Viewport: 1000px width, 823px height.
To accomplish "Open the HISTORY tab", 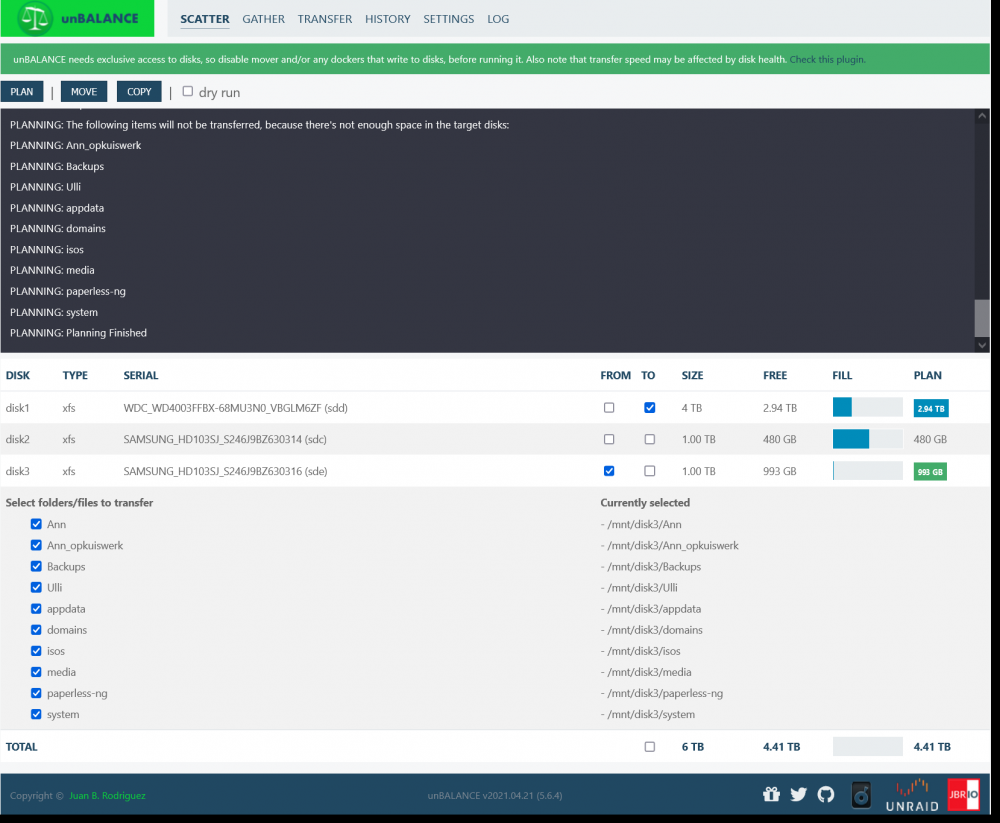I will pos(388,19).
